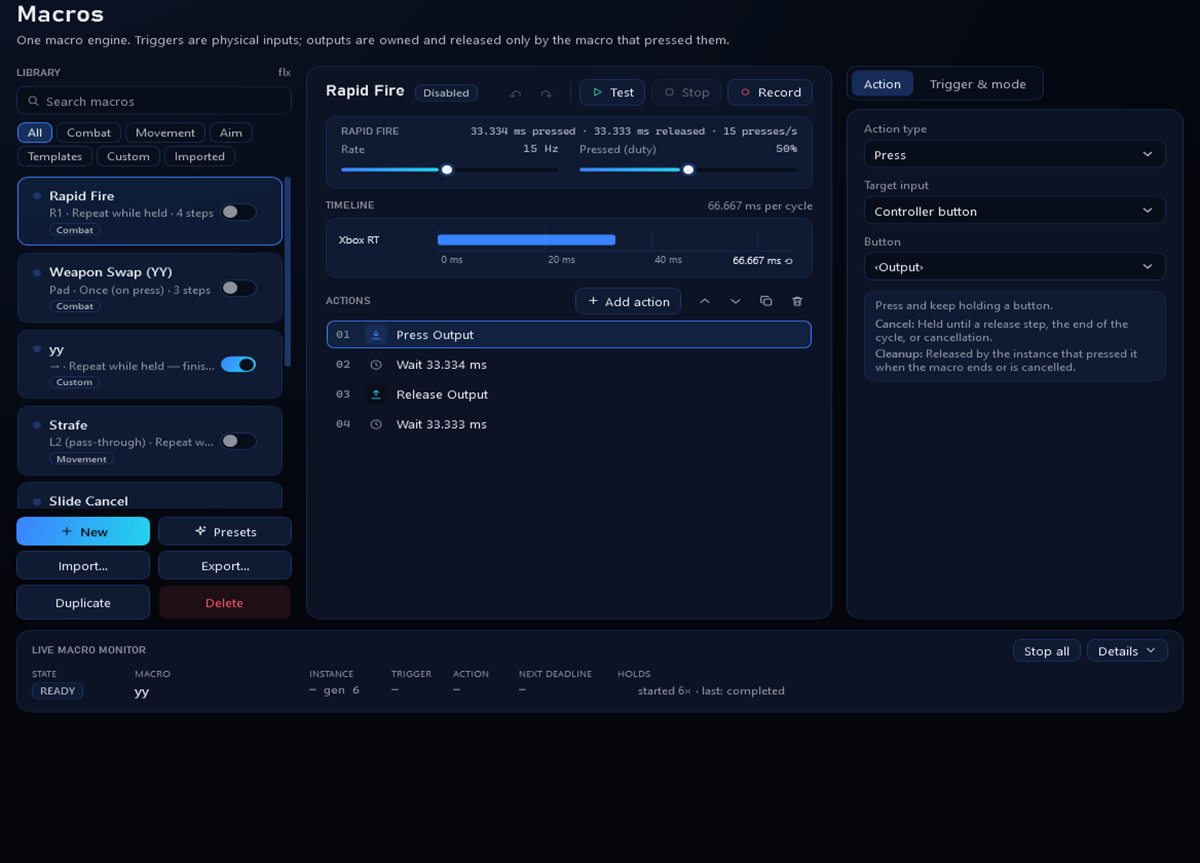Screen dimensions: 1200x863
Task: Adjust the Rate slider handle
Action: click(447, 170)
